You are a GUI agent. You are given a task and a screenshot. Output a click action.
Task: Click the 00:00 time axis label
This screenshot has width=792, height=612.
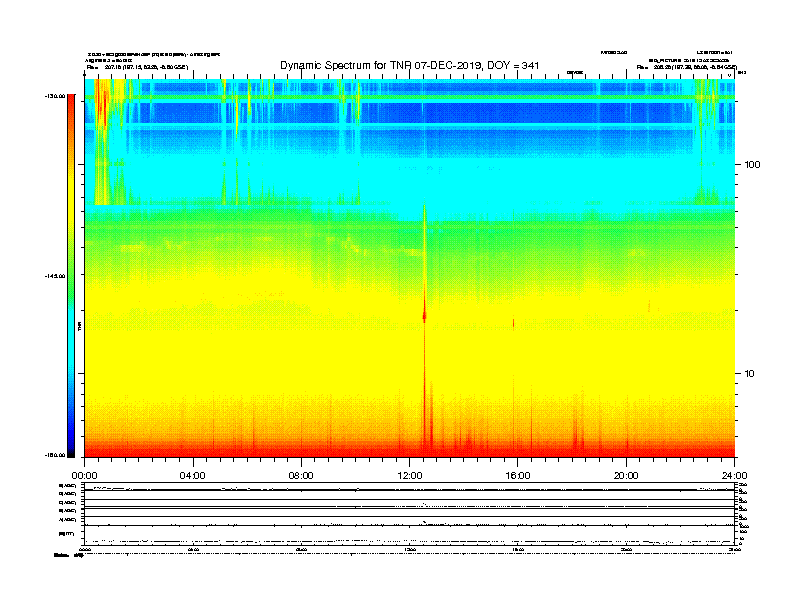point(84,475)
